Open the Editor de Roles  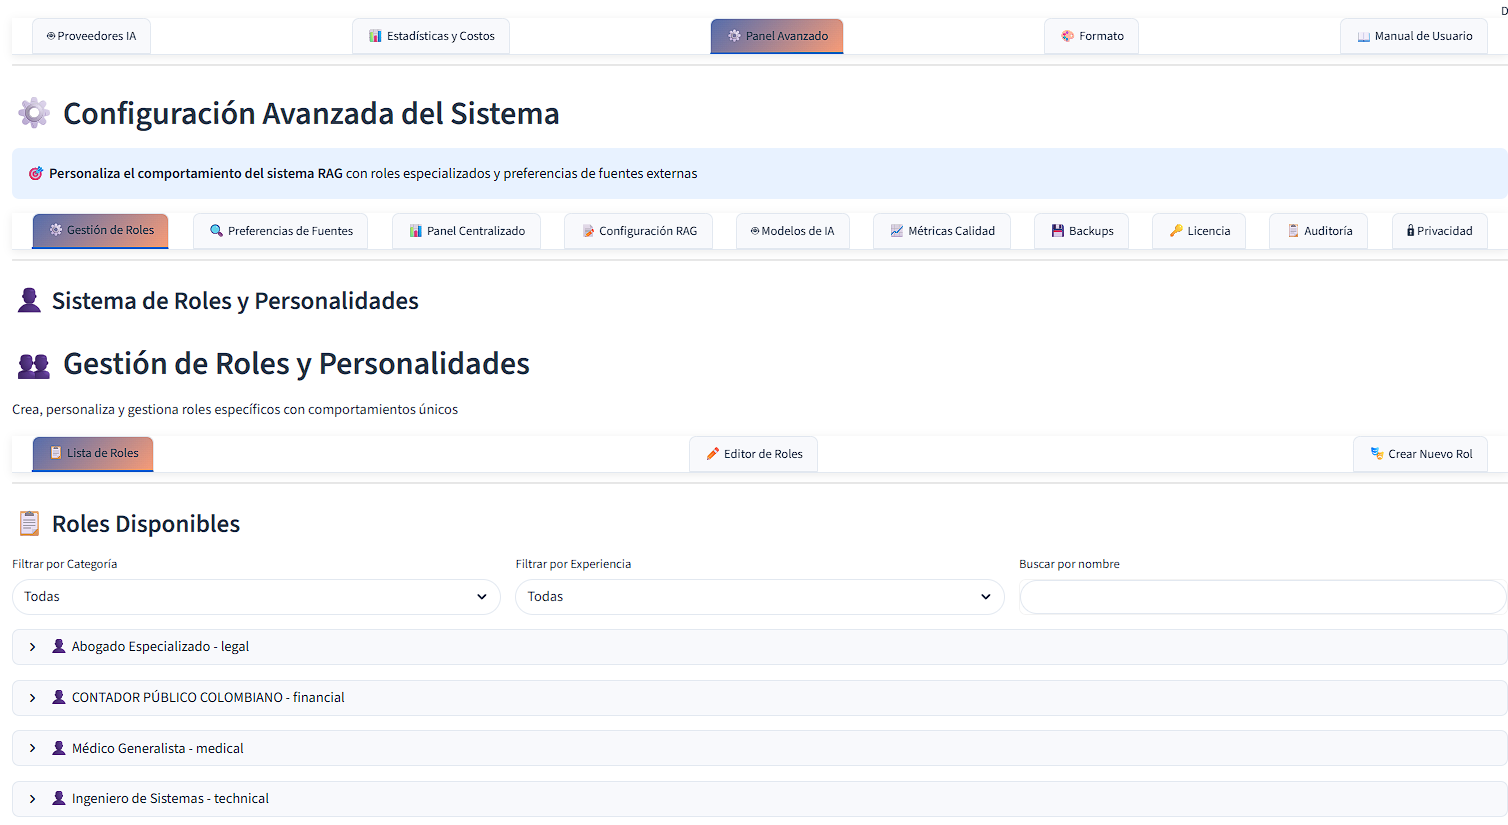pyautogui.click(x=753, y=453)
